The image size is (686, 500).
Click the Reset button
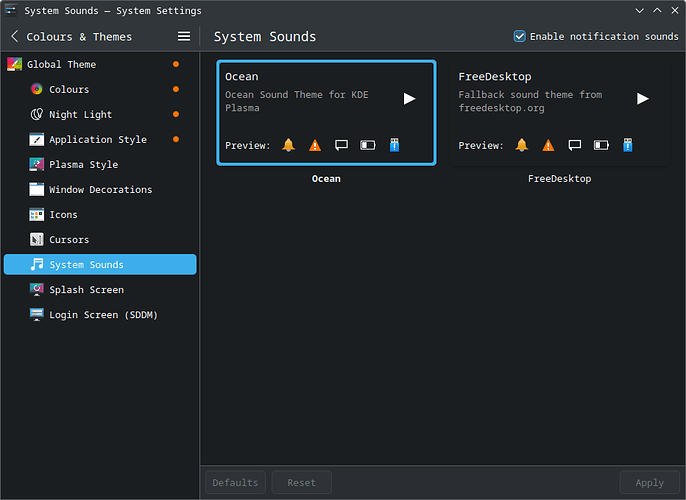pos(301,483)
